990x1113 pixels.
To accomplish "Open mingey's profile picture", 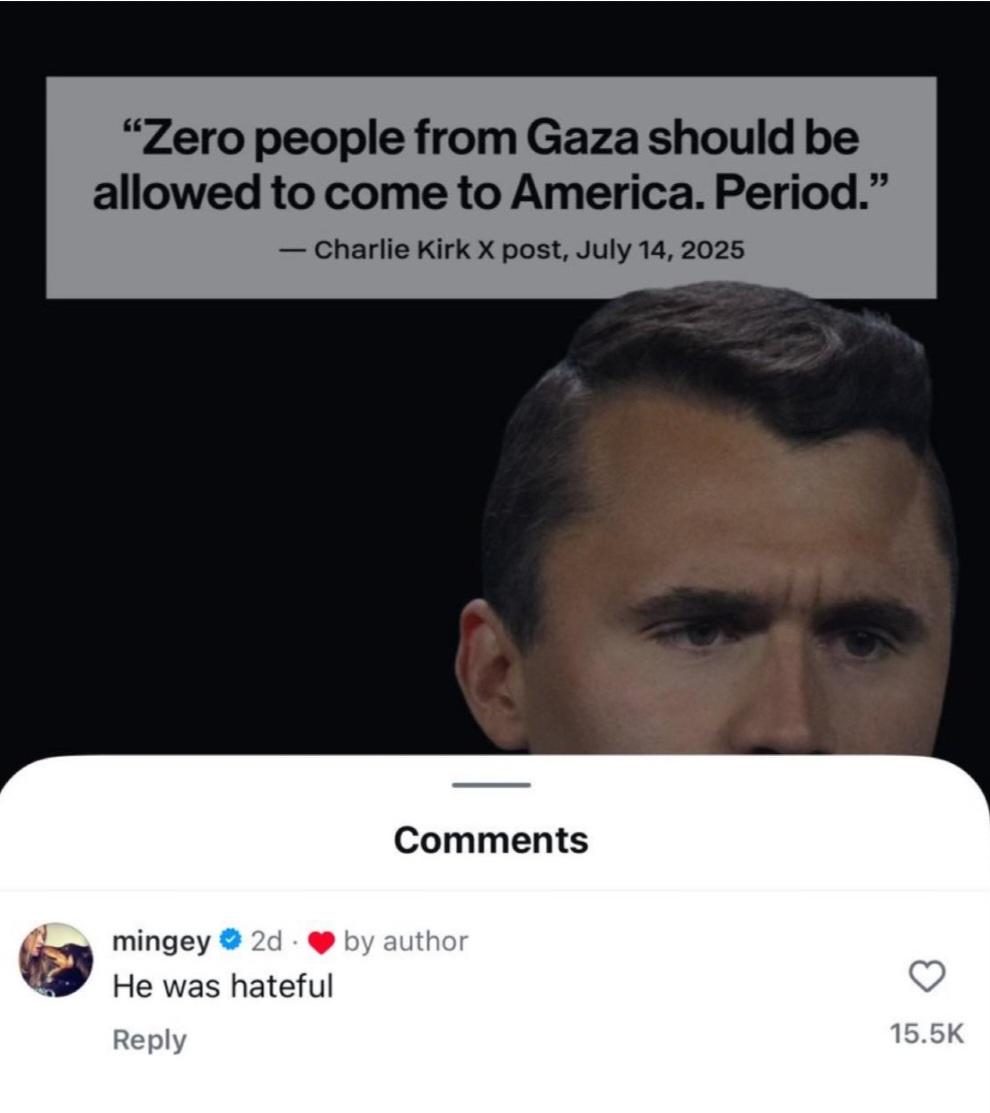I will (x=55, y=960).
